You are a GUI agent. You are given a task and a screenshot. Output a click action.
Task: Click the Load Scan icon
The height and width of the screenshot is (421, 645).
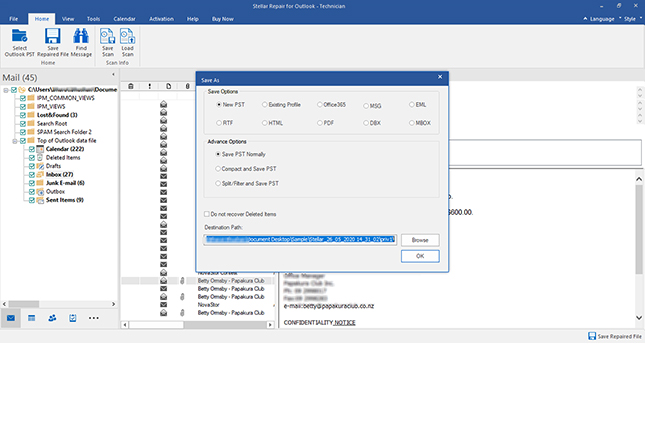[x=128, y=36]
